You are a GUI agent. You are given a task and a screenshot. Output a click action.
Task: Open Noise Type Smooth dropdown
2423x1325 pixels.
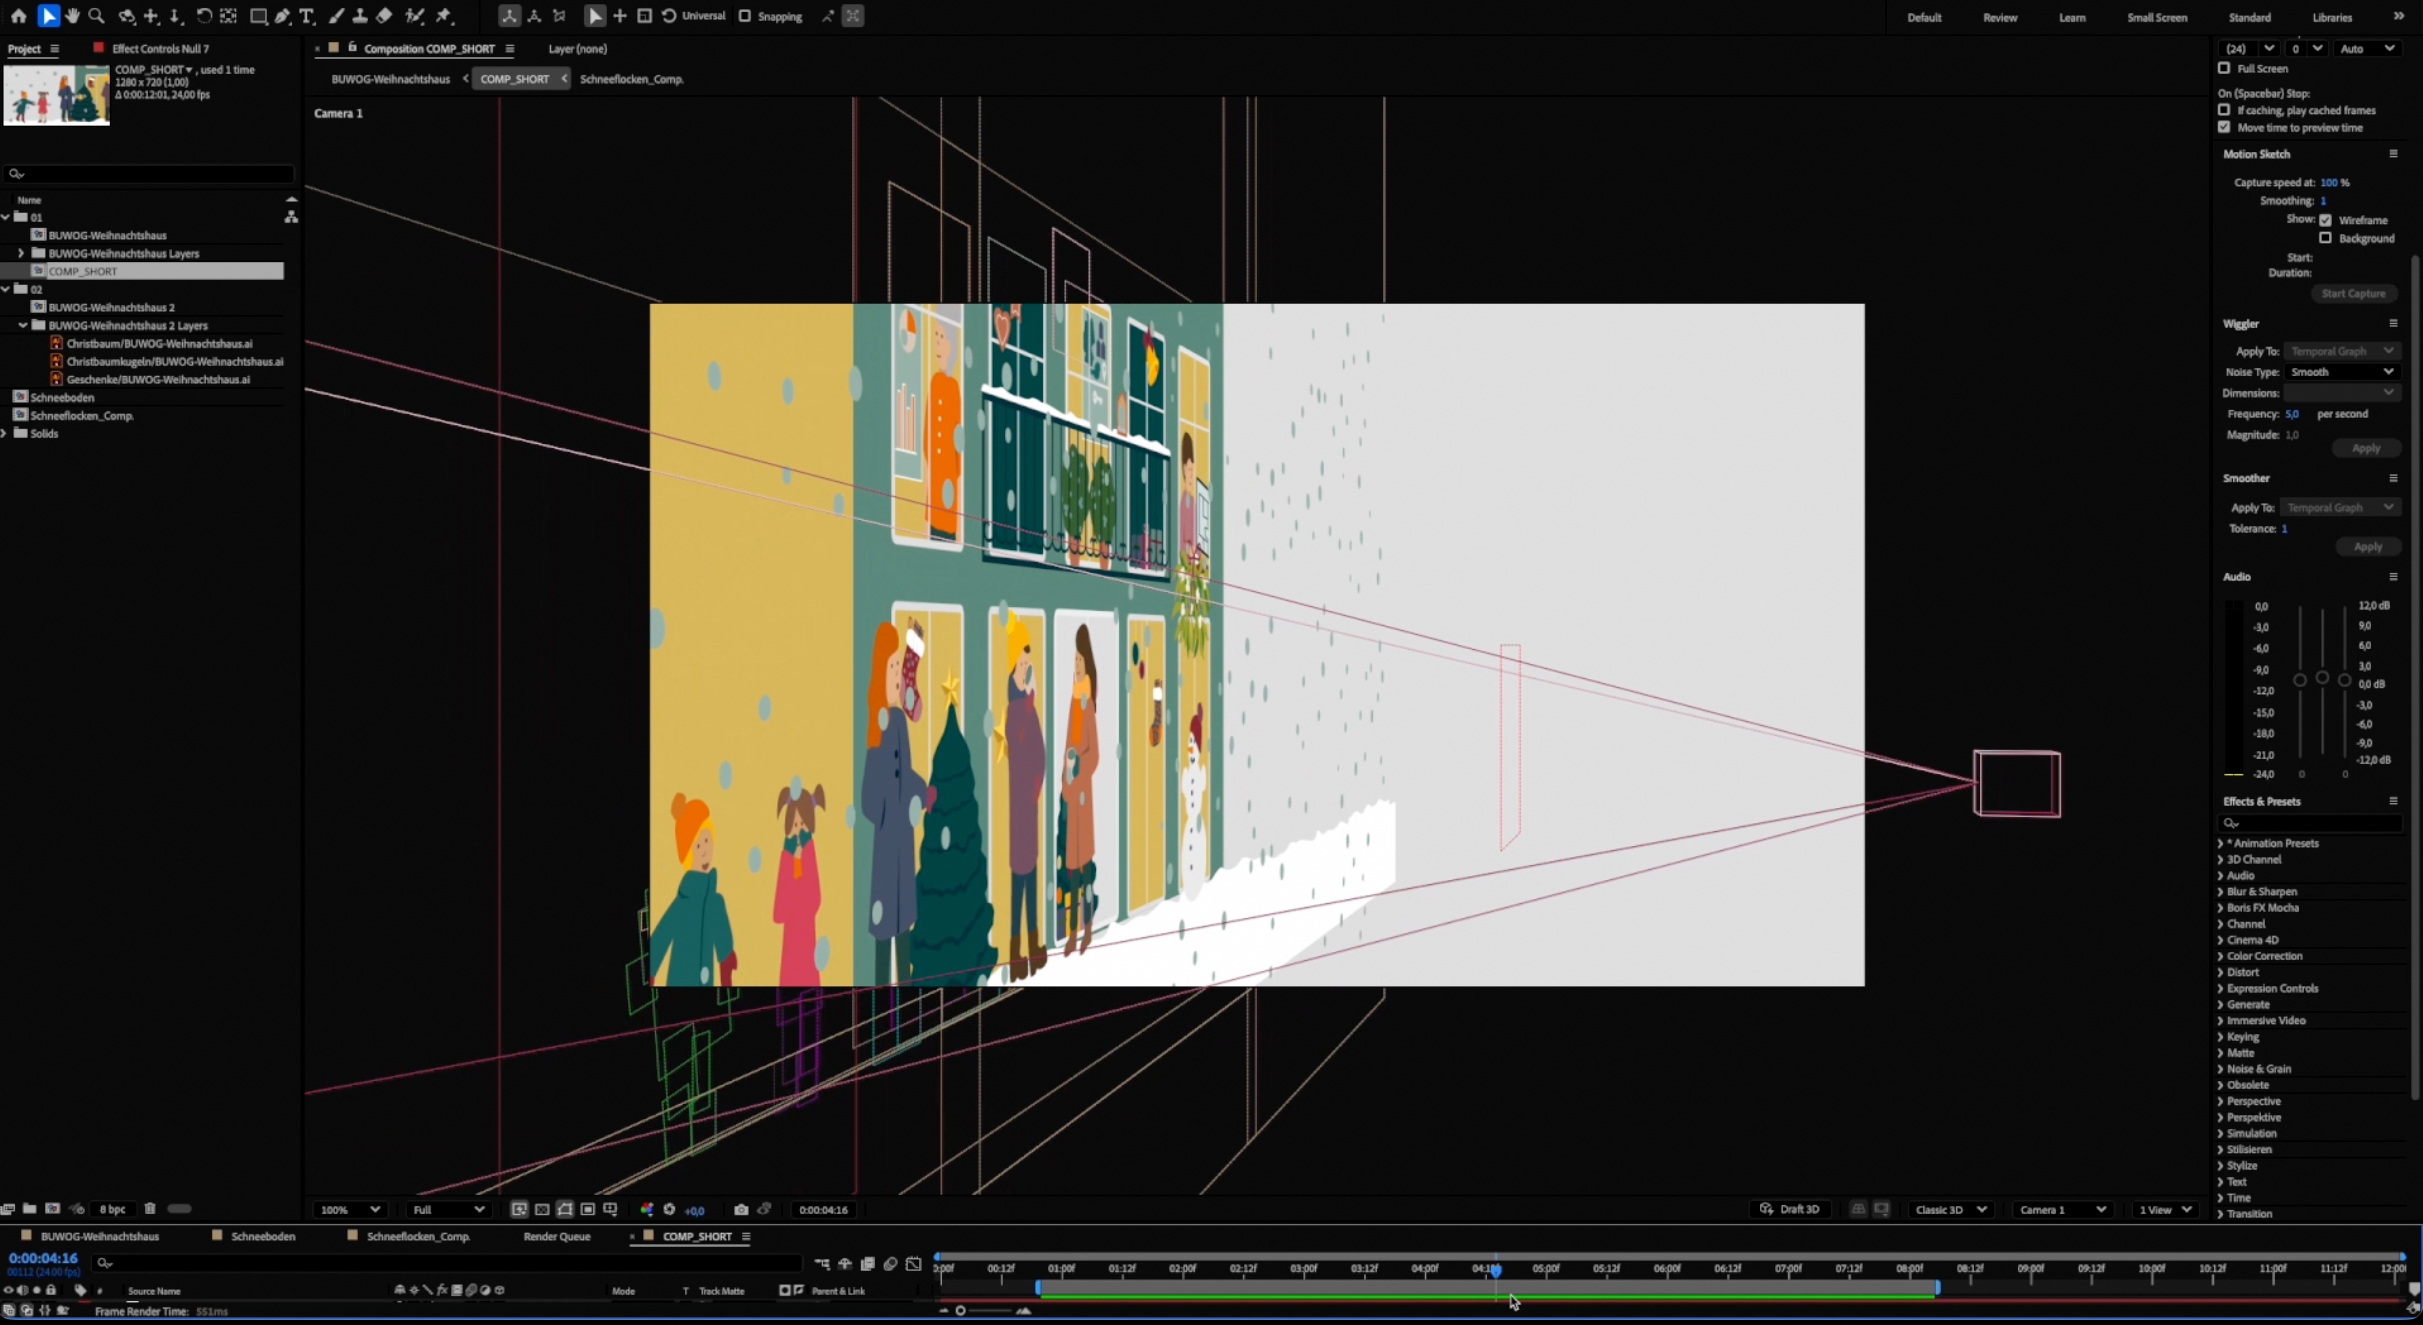pos(2340,372)
